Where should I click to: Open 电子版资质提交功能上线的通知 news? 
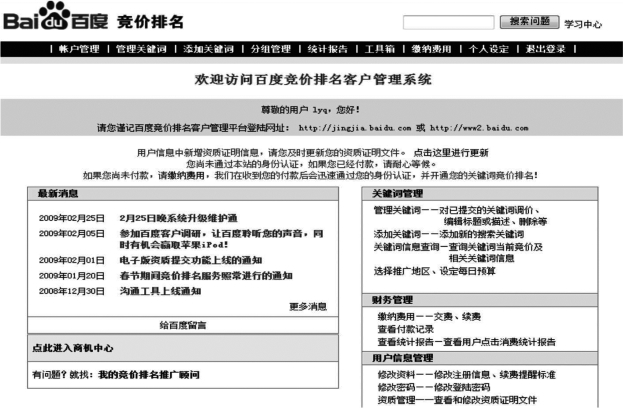(191, 260)
